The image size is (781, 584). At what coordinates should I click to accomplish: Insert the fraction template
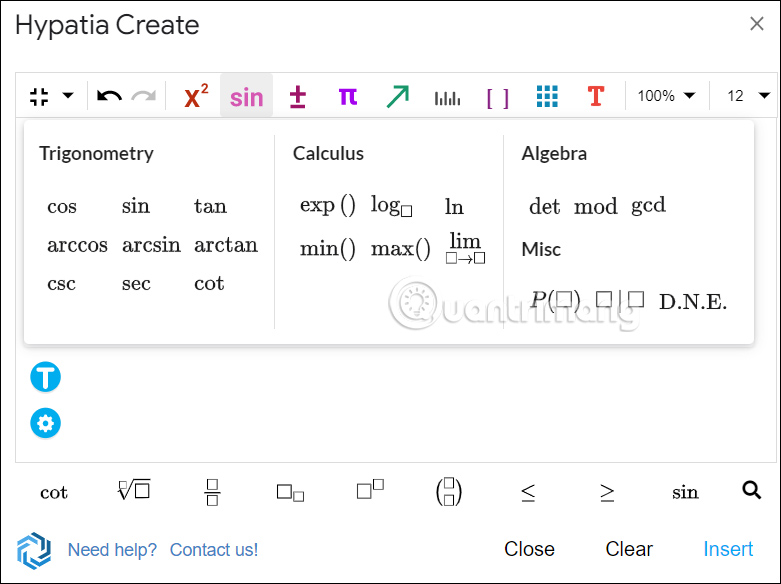[213, 492]
